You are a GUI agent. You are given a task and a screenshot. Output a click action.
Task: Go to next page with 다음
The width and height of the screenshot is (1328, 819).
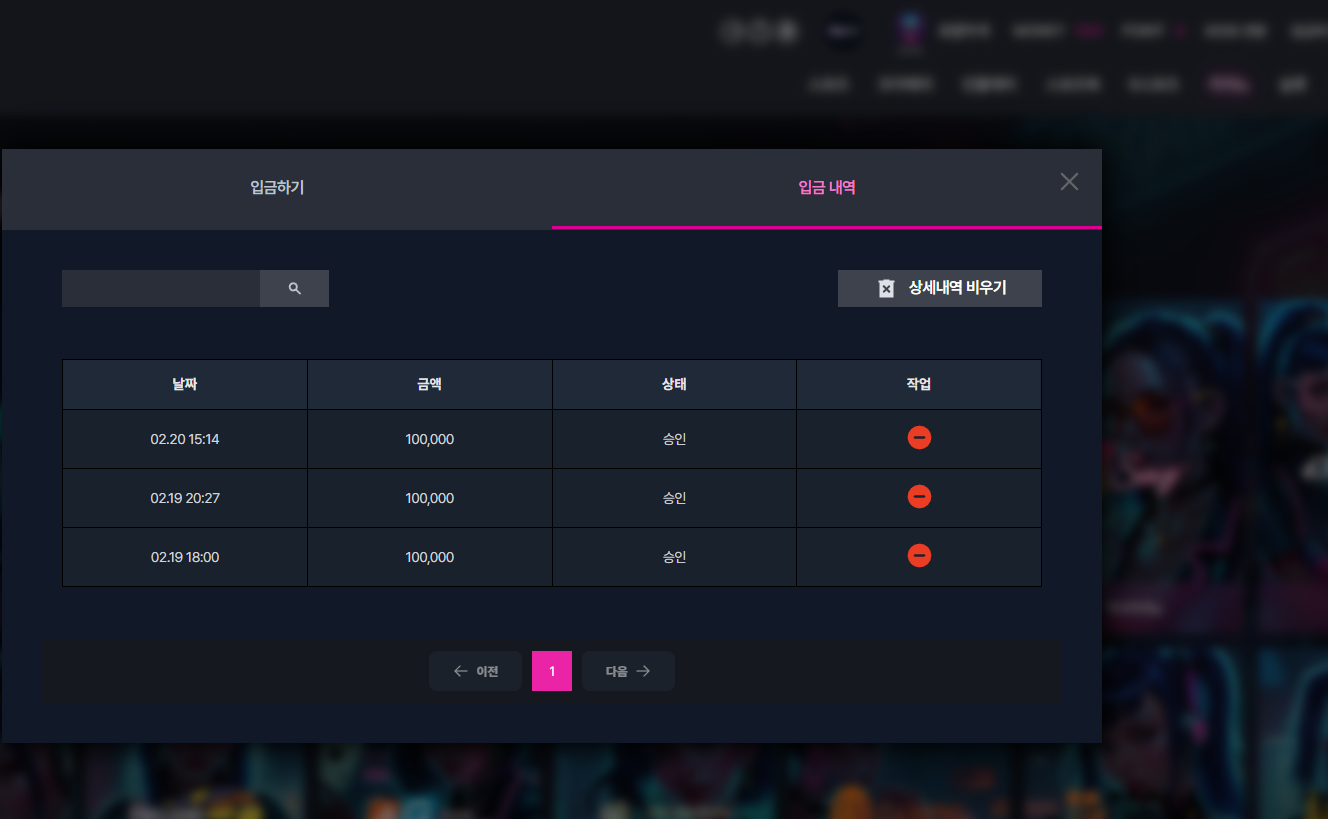(628, 671)
